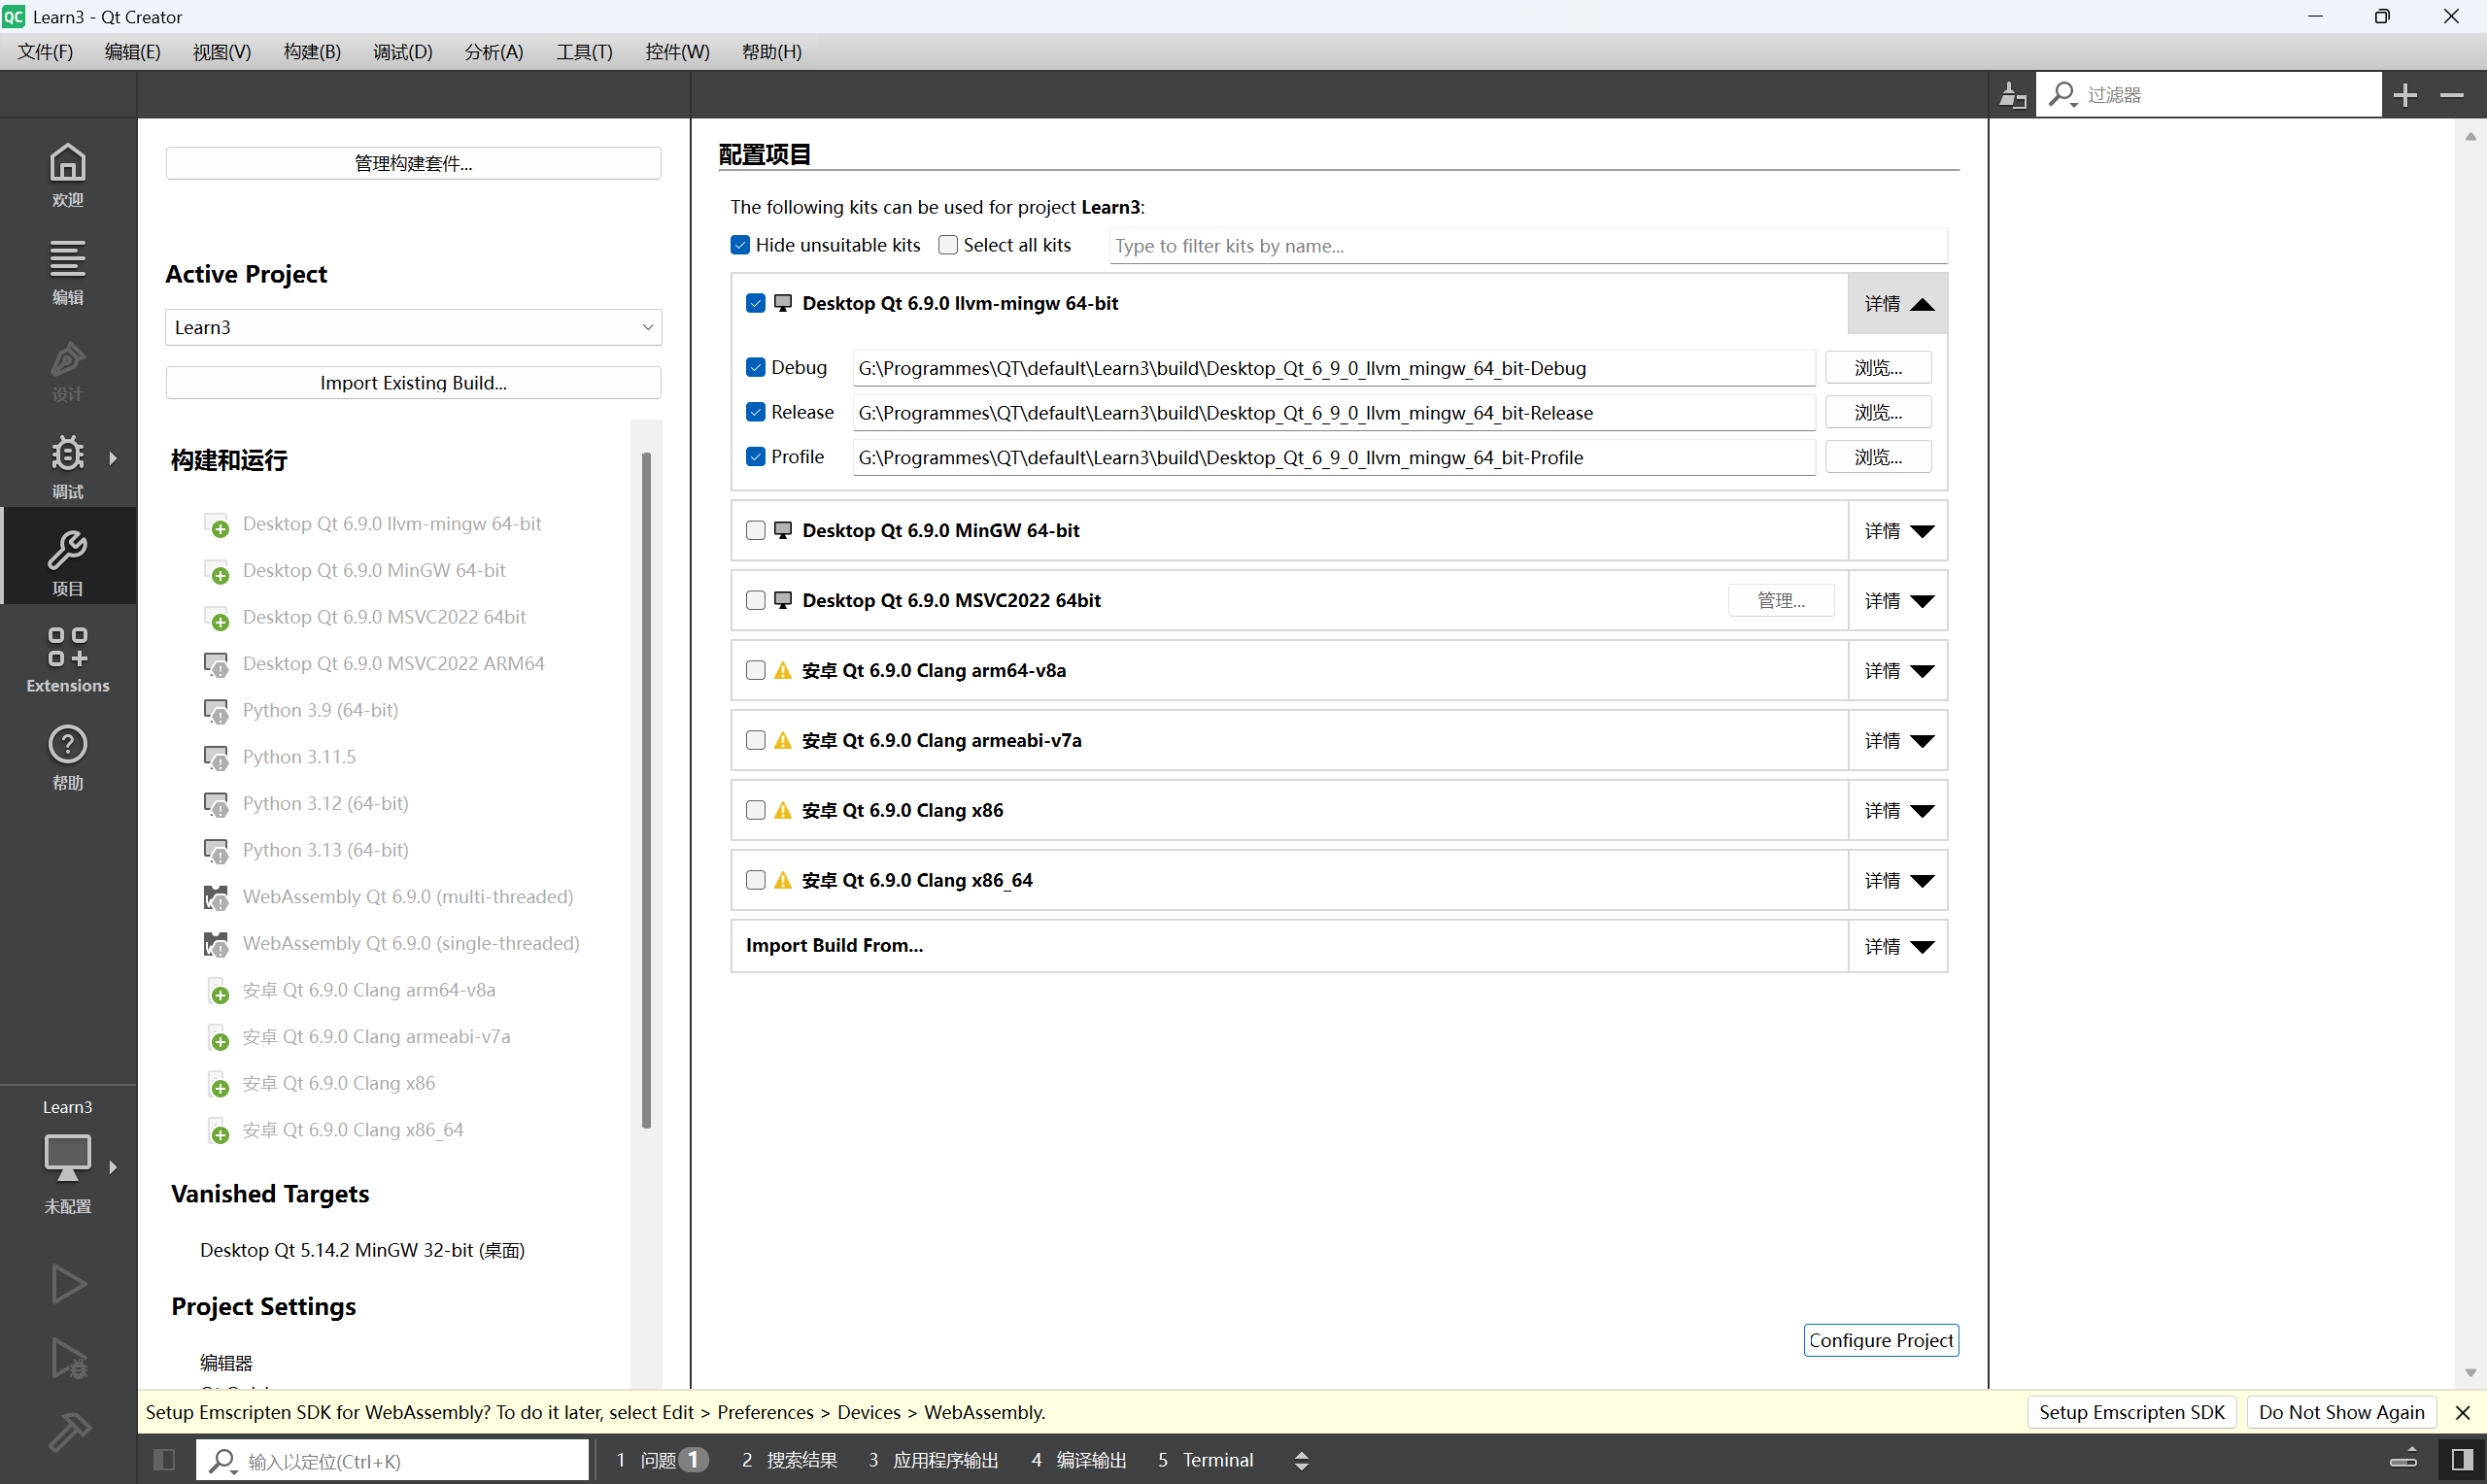
Task: Expand details of 安卓 Qt 6.9.0 Clang x86 kit
Action: point(1898,811)
